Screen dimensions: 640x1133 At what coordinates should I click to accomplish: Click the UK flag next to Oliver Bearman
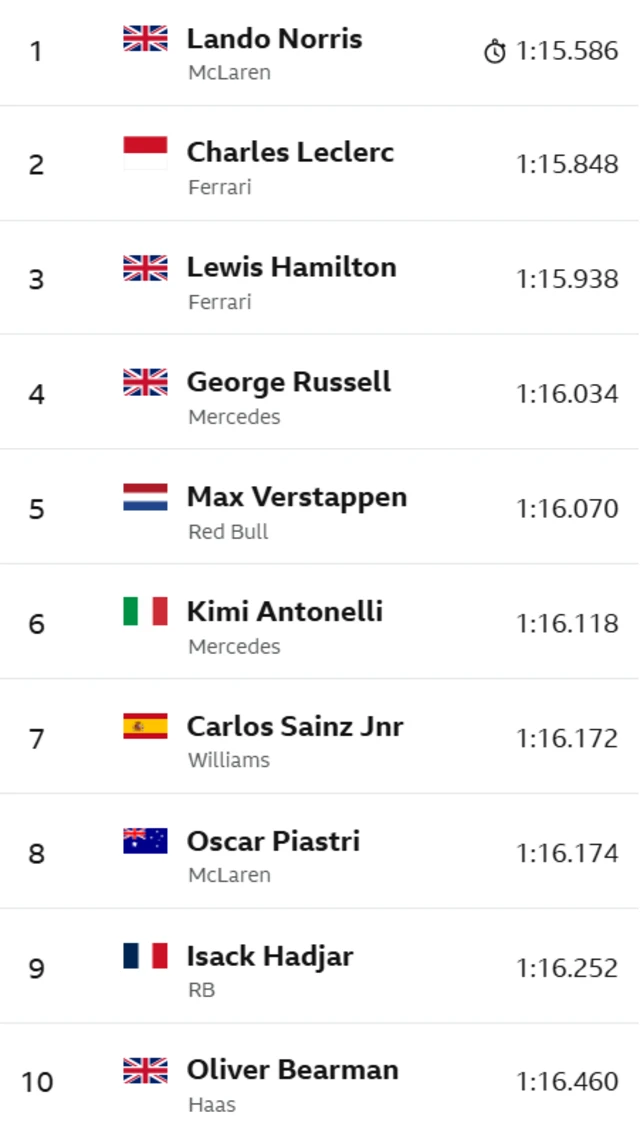[x=145, y=1070]
